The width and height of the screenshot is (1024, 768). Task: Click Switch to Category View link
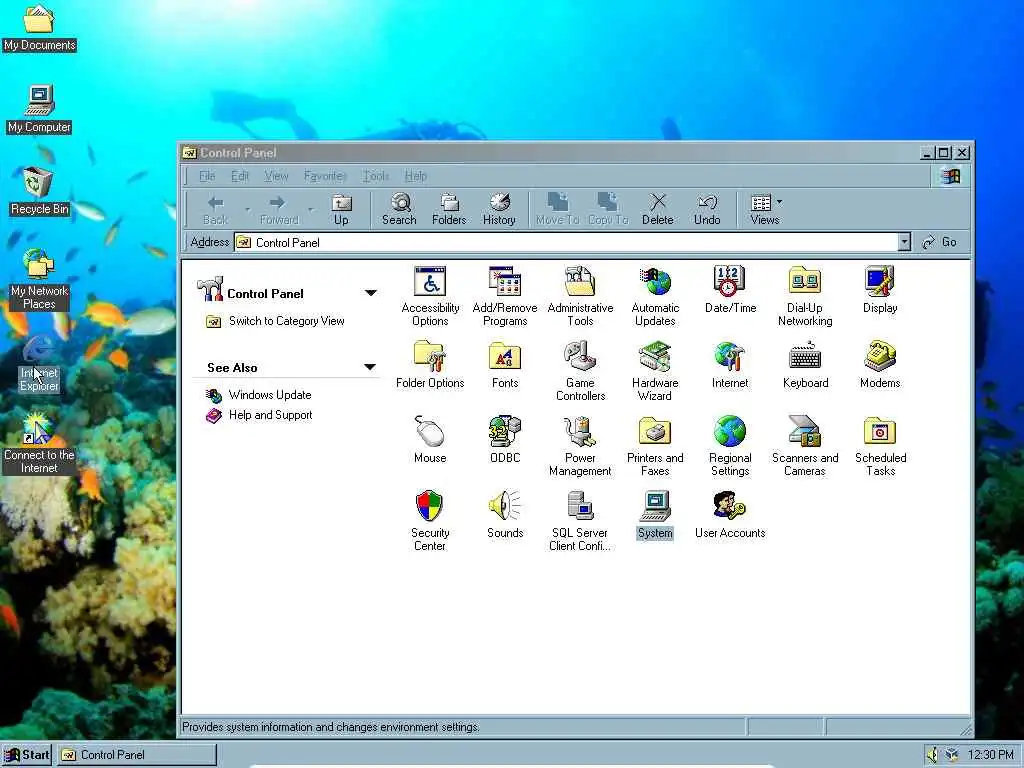(286, 321)
